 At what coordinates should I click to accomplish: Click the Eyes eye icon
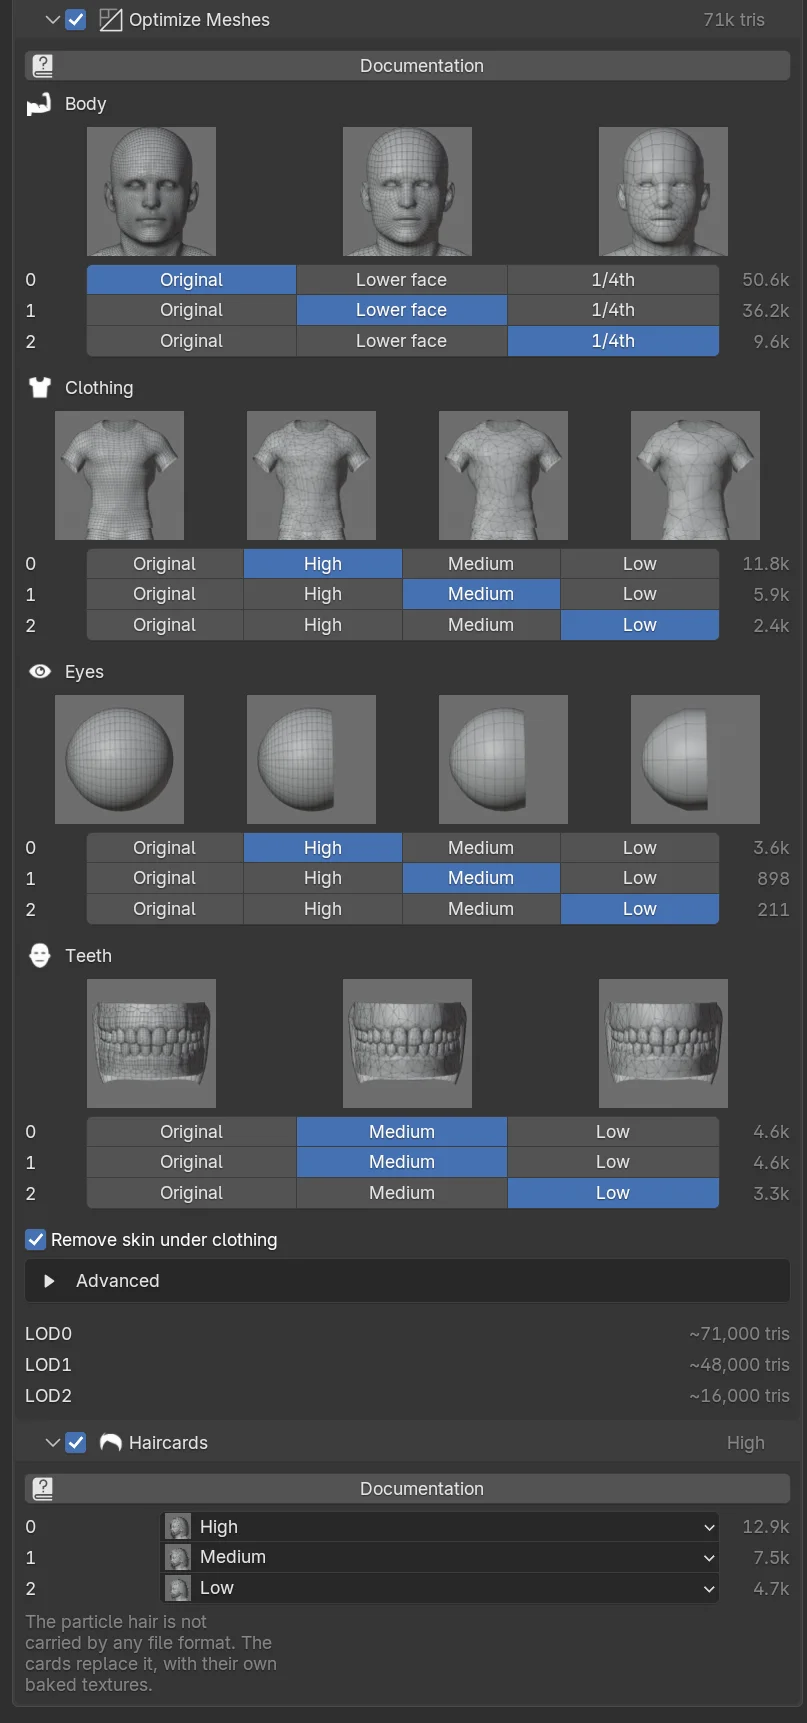[x=39, y=672]
